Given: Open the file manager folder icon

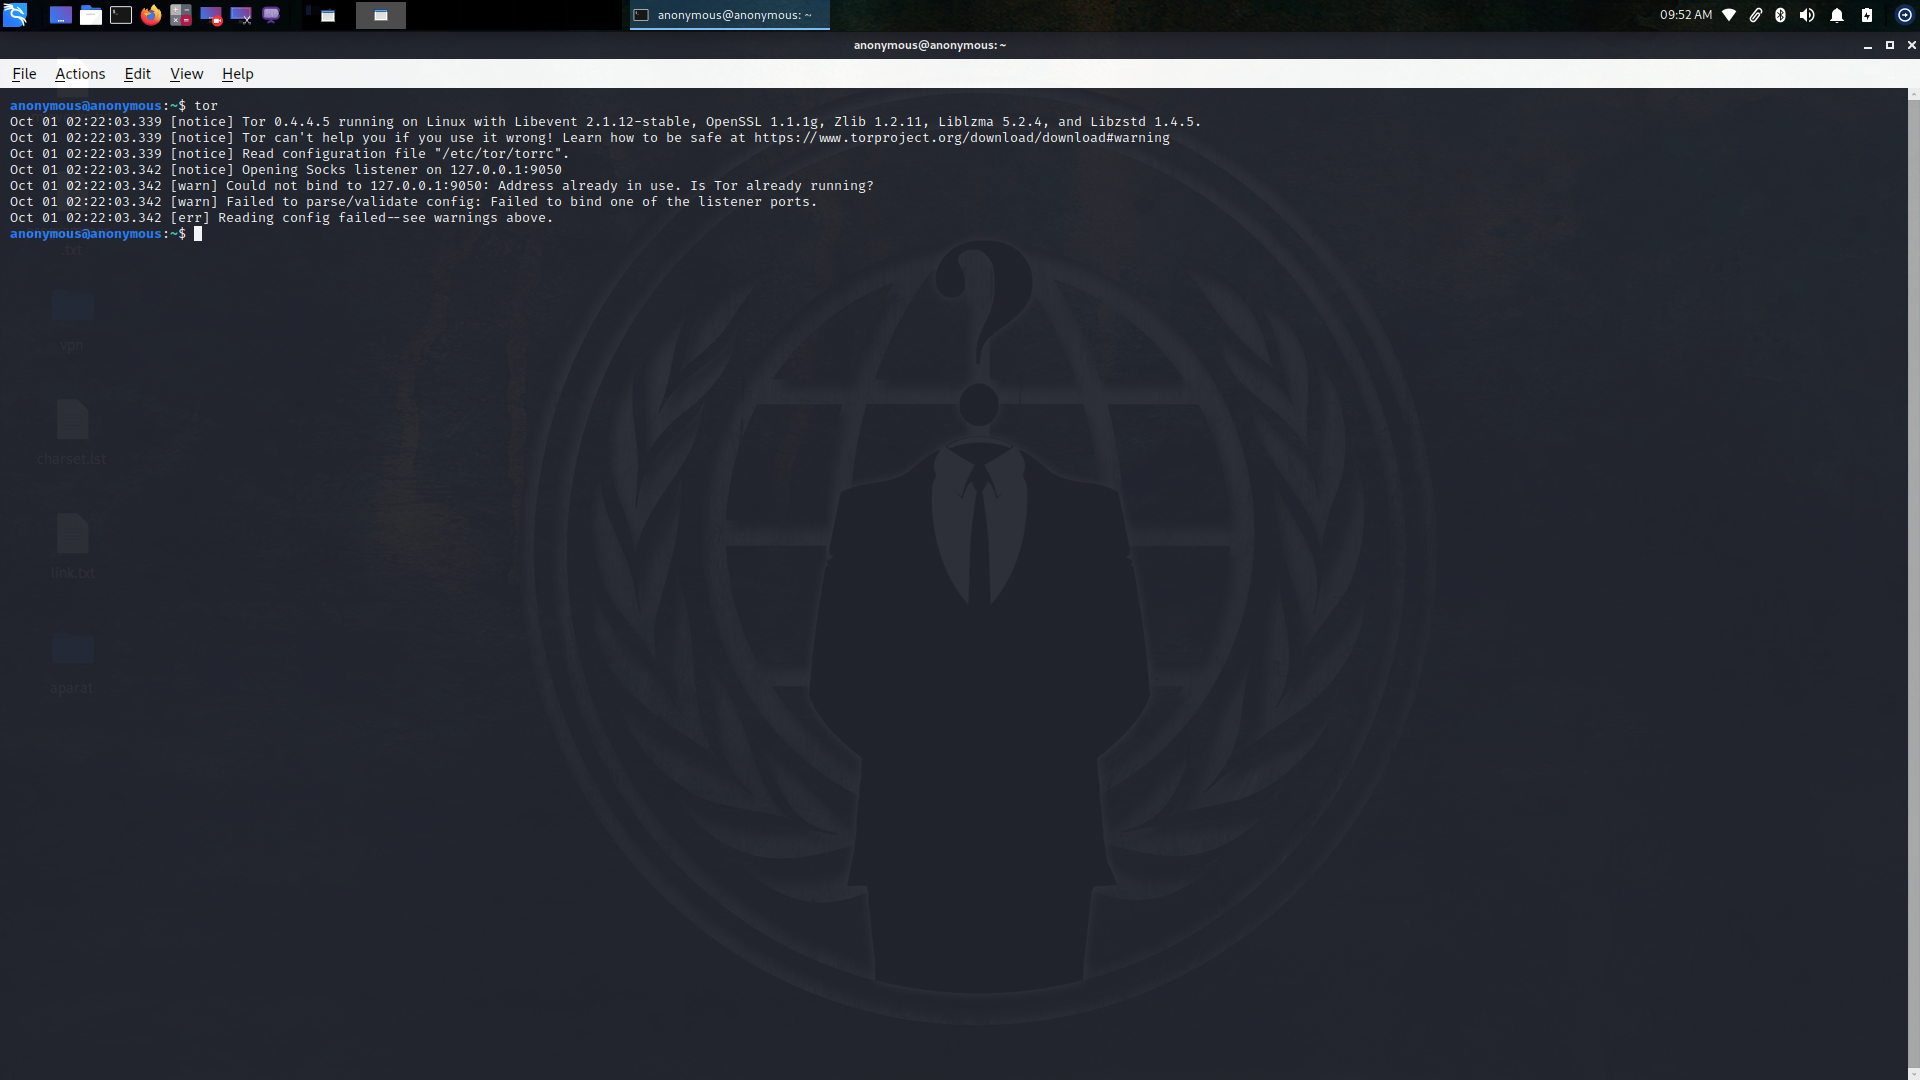Looking at the screenshot, I should (91, 15).
